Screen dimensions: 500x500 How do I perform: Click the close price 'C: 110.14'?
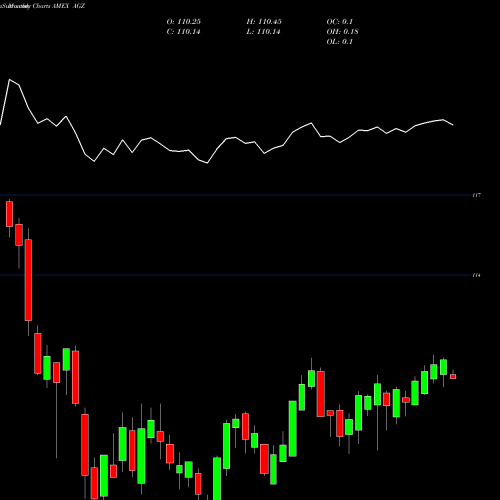coord(184,32)
